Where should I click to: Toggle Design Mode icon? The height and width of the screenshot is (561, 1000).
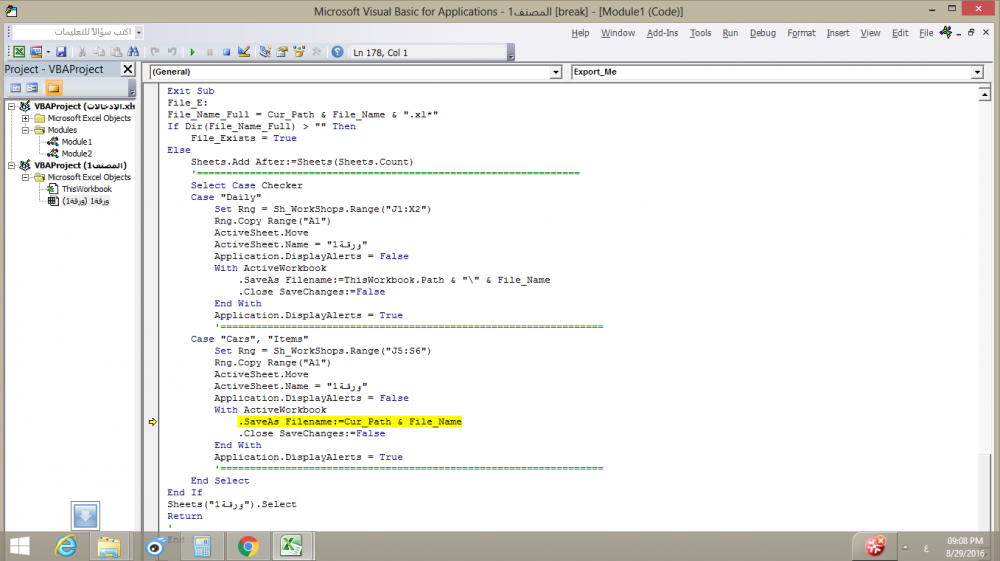point(244,52)
